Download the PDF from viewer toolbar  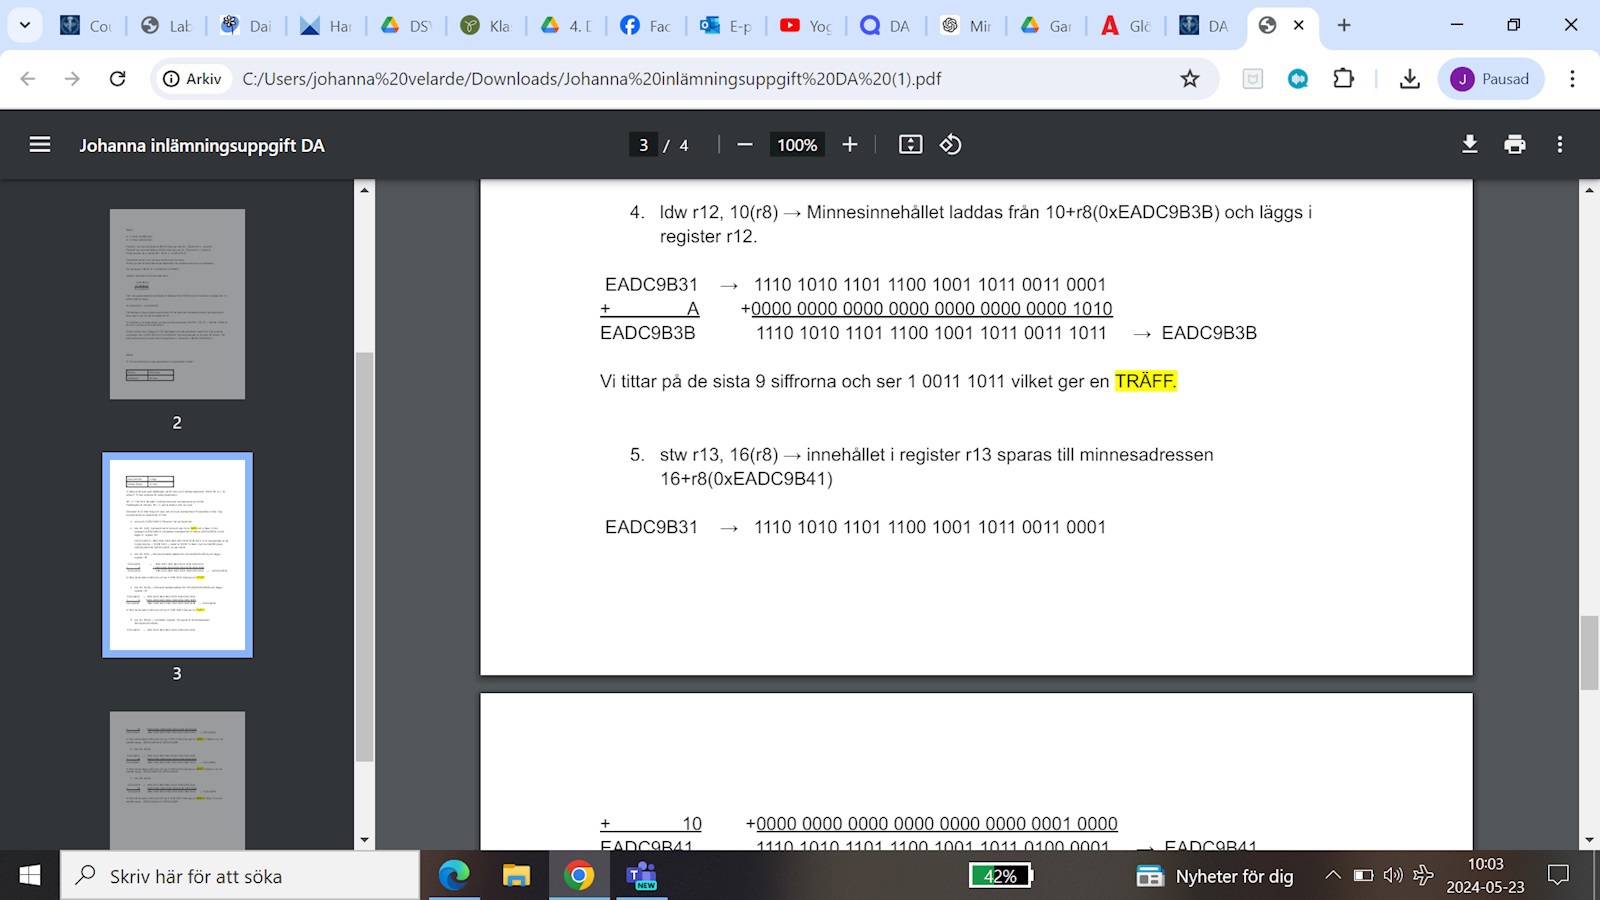pos(1469,145)
